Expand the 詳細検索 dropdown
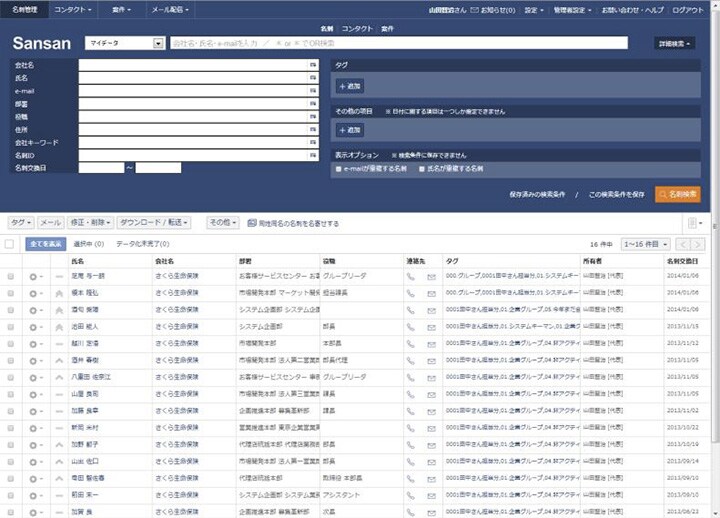 pos(674,44)
